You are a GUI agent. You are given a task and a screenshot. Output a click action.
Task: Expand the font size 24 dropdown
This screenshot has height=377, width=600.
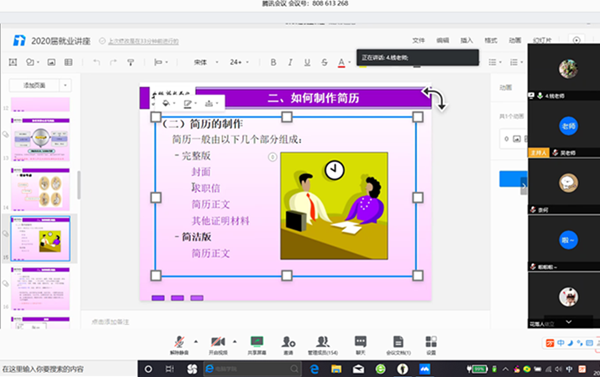coord(240,62)
